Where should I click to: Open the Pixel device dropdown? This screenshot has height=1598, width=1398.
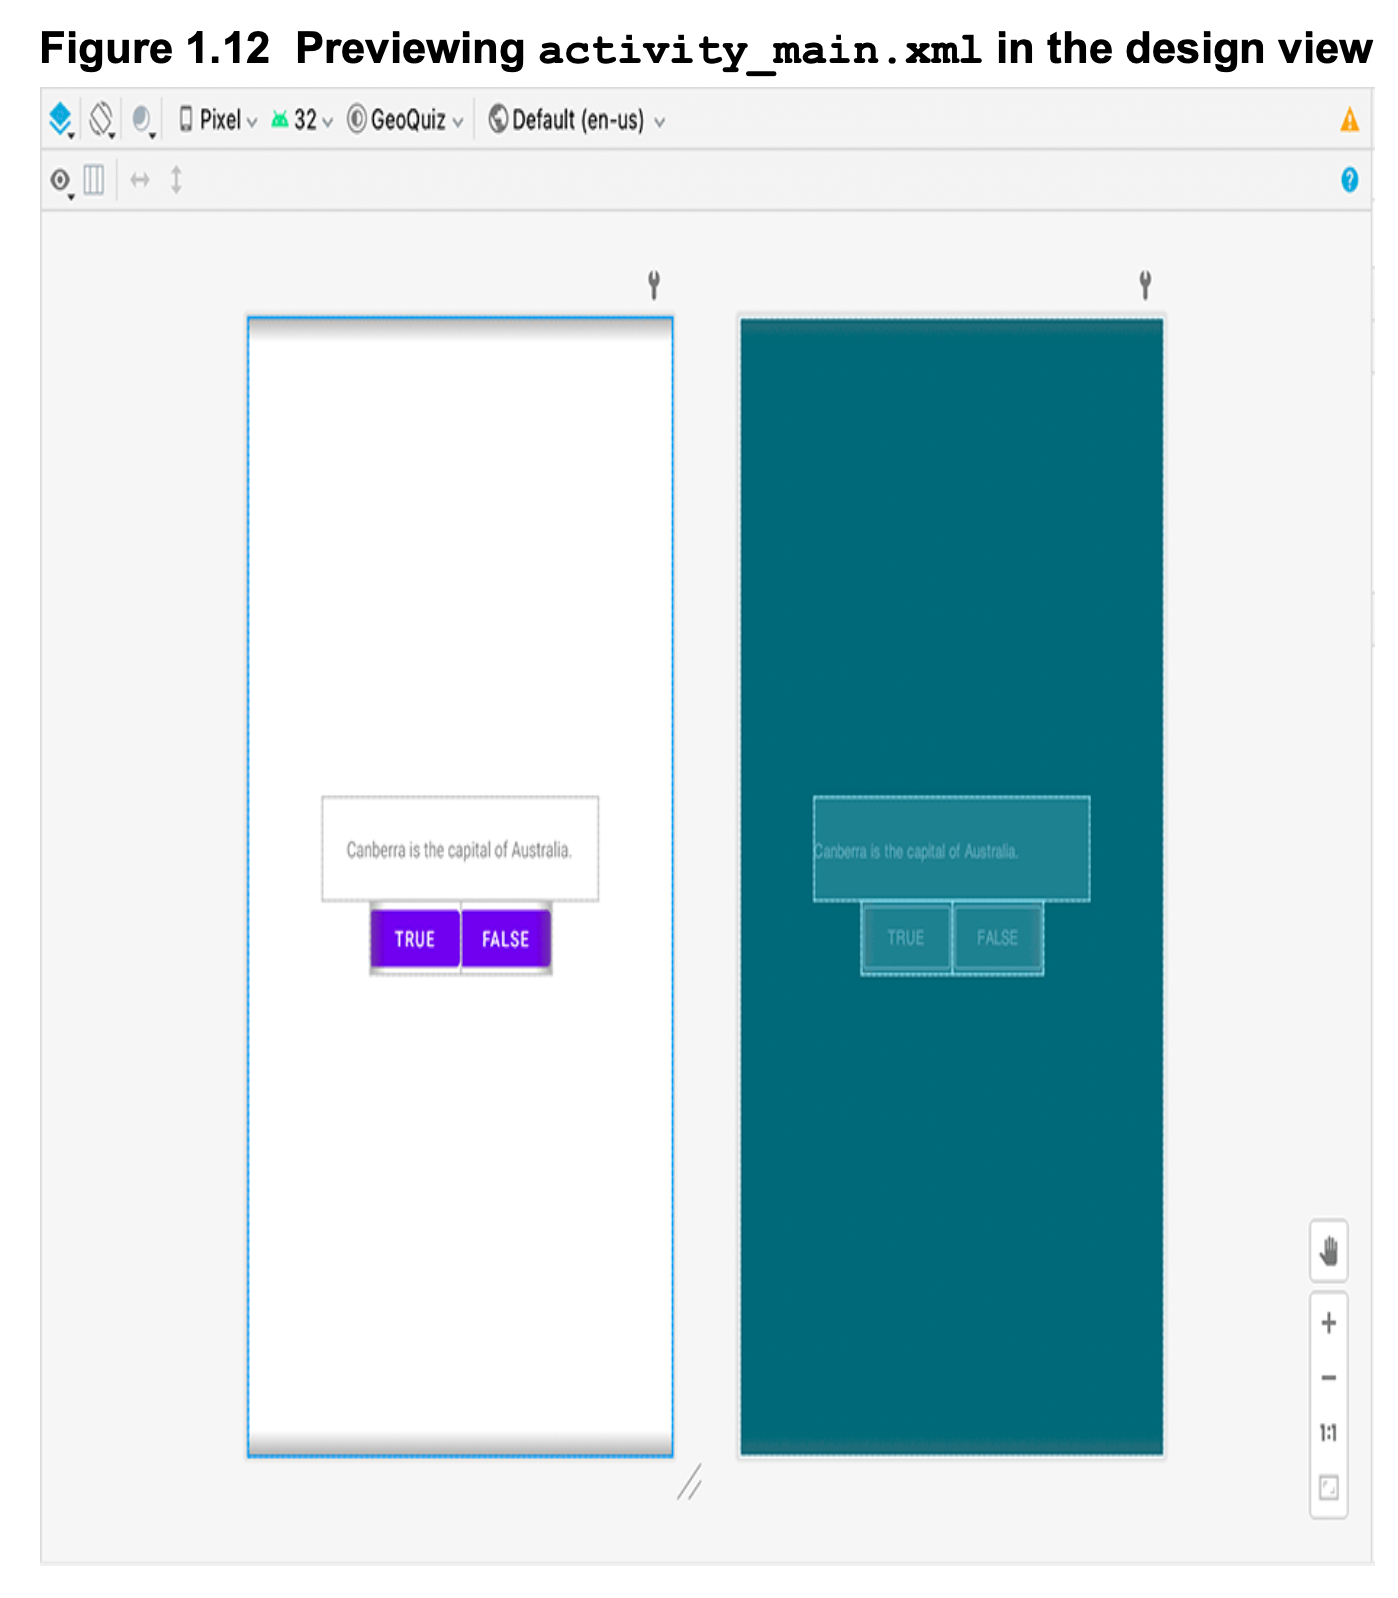[218, 120]
